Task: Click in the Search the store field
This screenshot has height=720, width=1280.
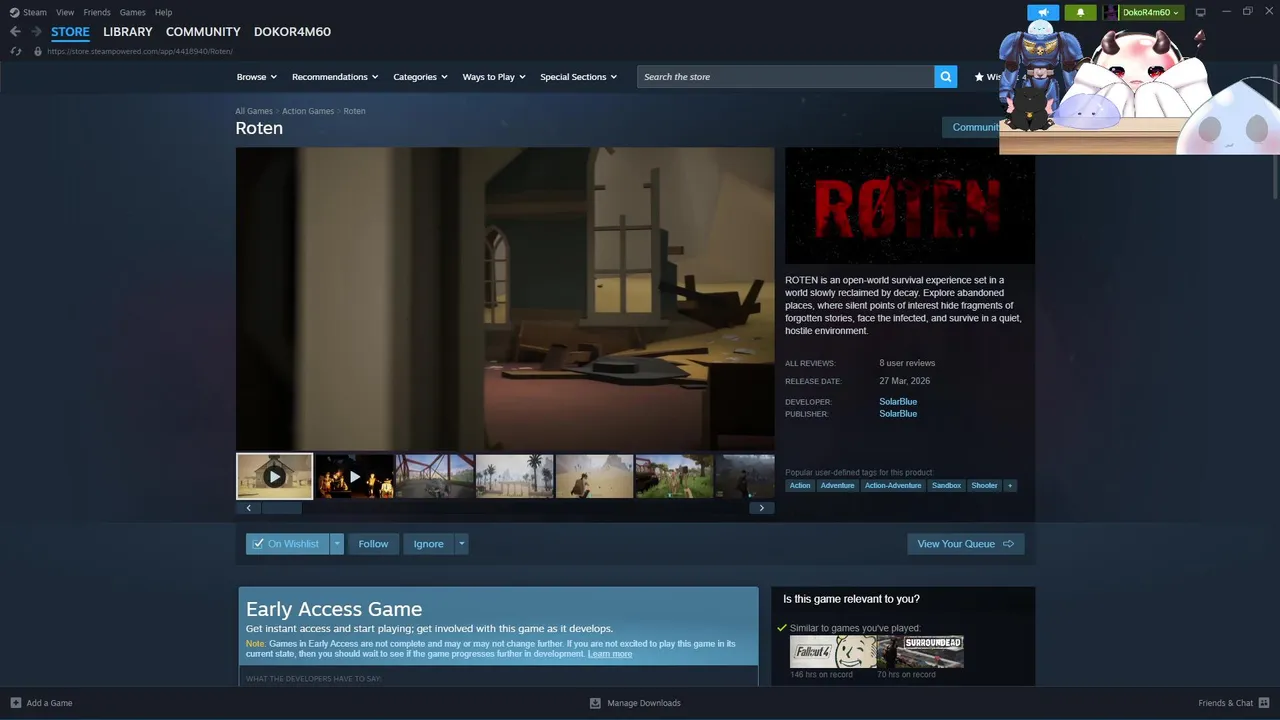Action: click(786, 77)
